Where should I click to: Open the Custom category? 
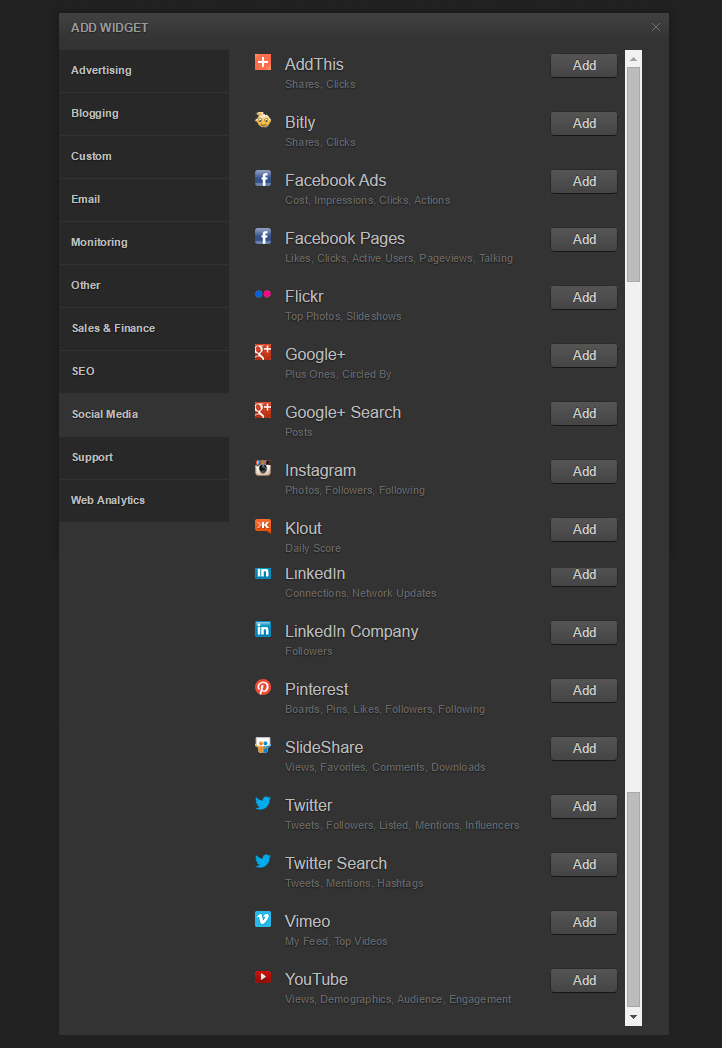[144, 156]
